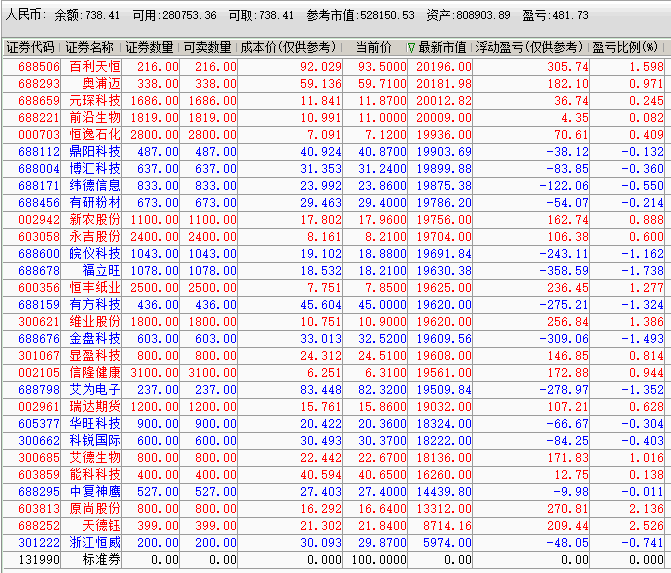Click current price 93.5000
Viewport: 671px width, 573px height.
[382, 66]
